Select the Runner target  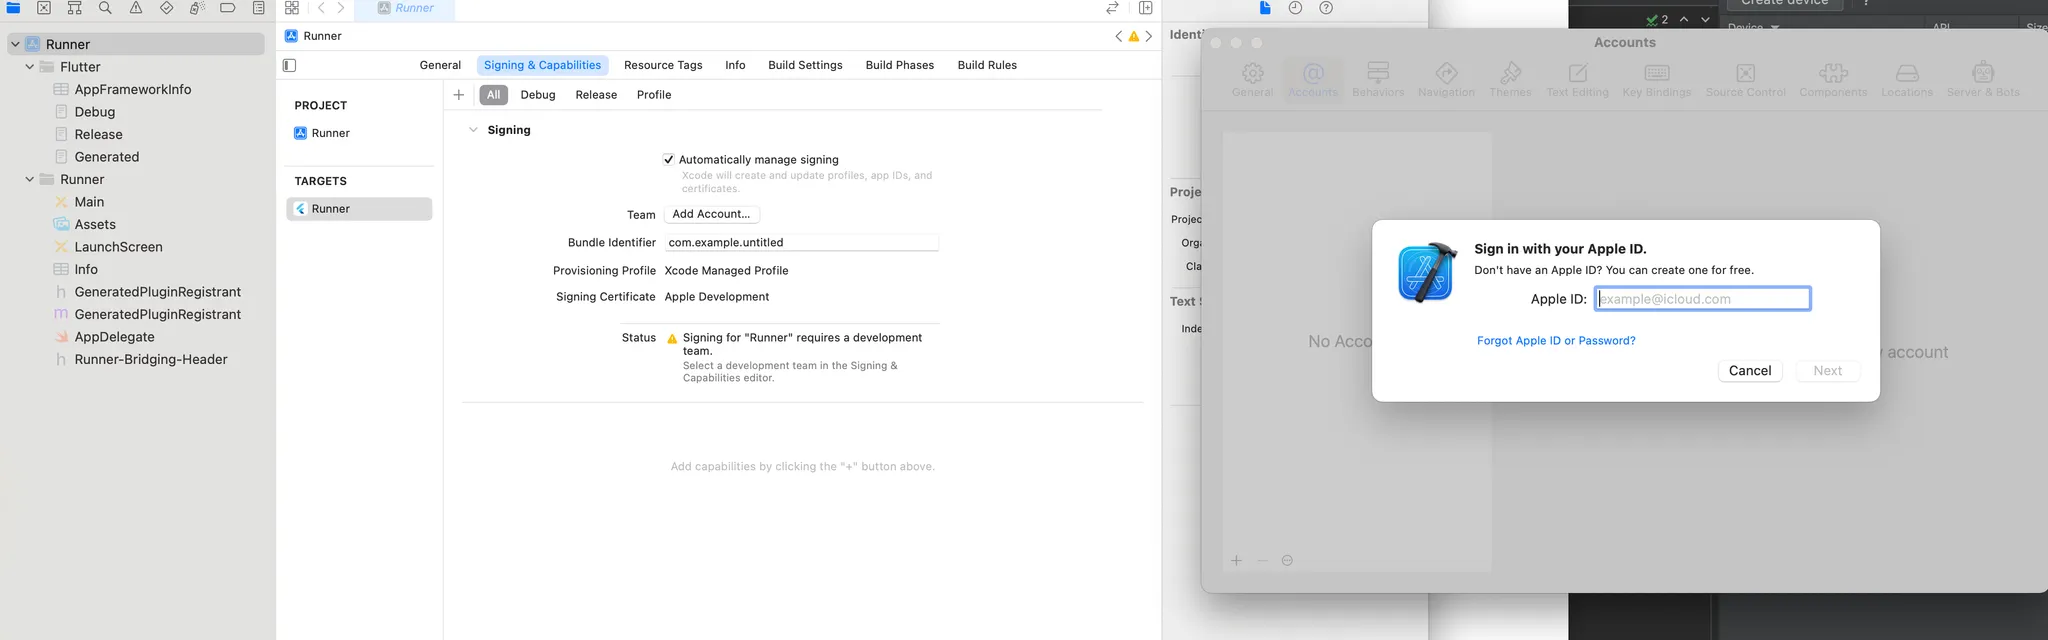359,209
